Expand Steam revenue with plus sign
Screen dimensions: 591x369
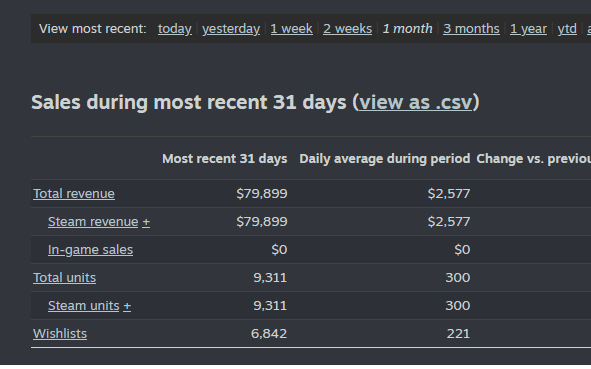tap(146, 222)
